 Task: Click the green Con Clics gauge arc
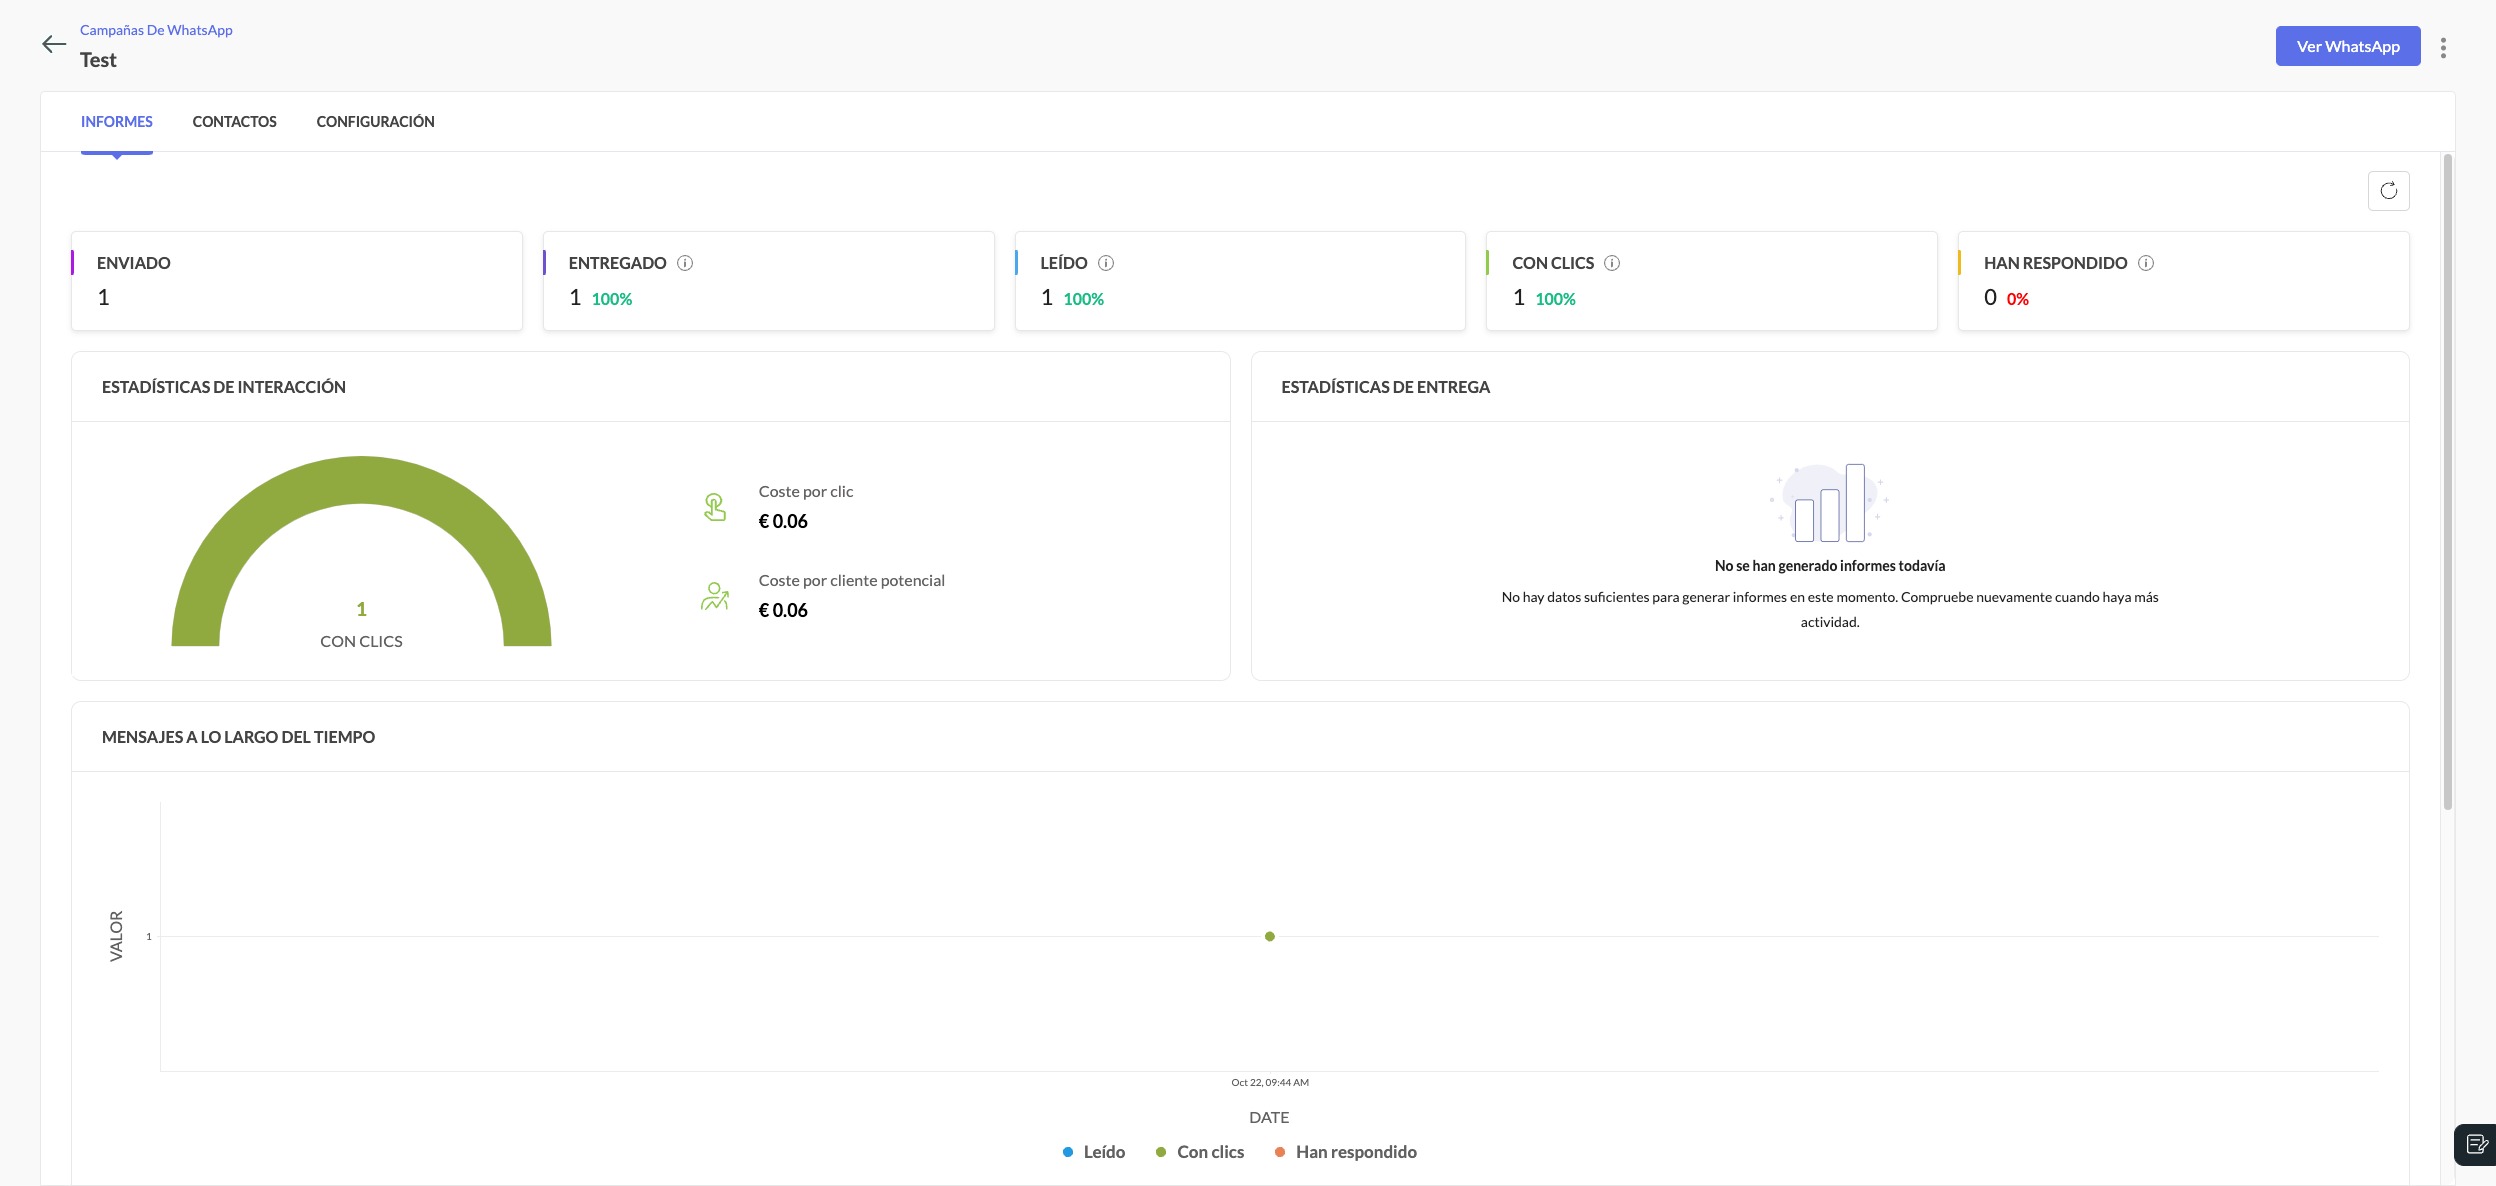361,481
